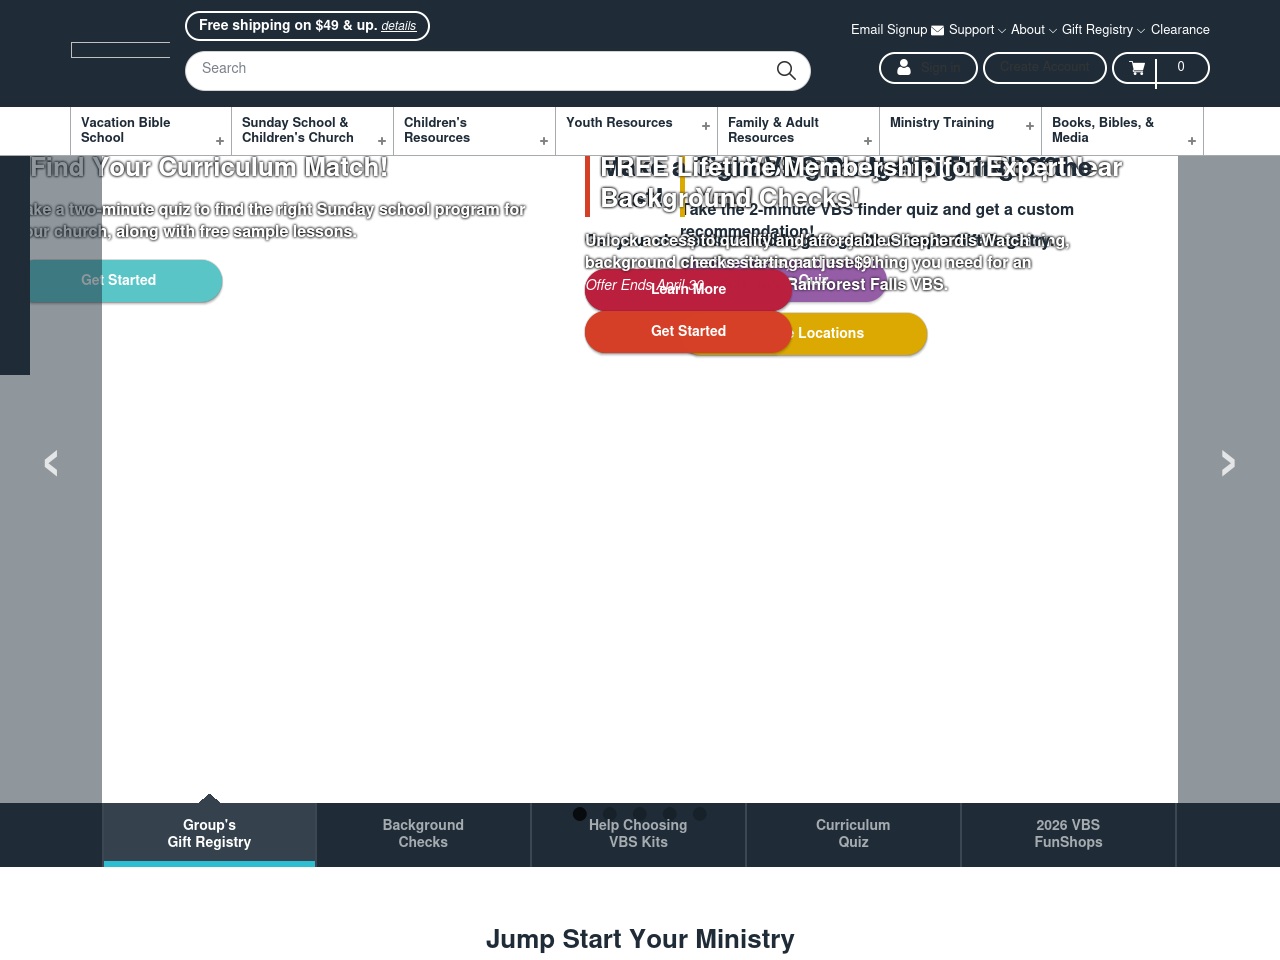Select the last carousel indicator dot

pyautogui.click(x=699, y=814)
